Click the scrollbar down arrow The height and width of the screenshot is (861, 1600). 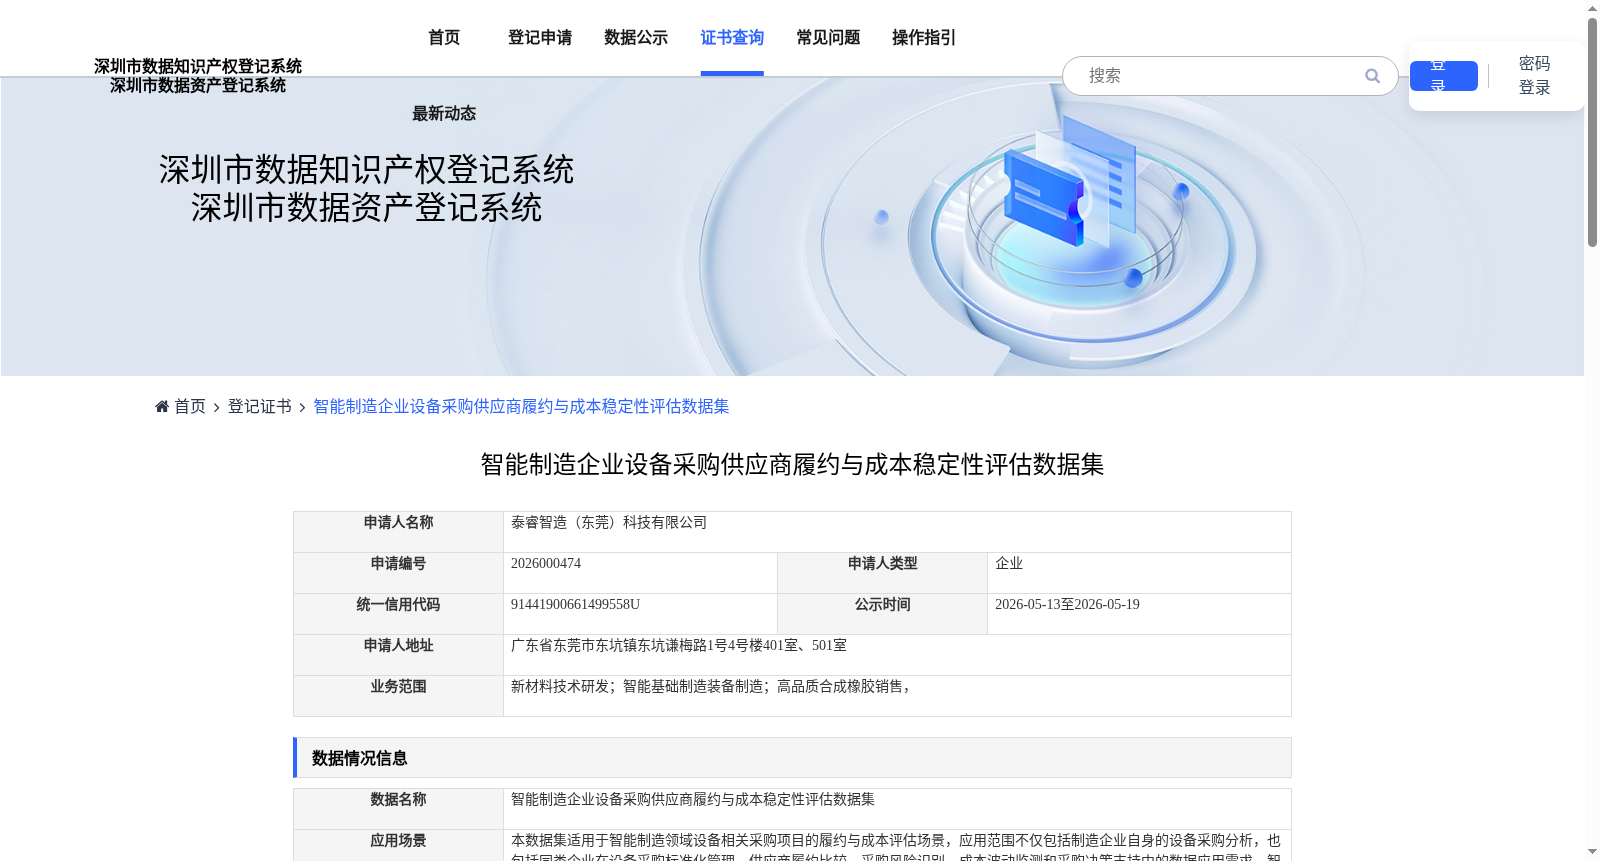[1592, 852]
